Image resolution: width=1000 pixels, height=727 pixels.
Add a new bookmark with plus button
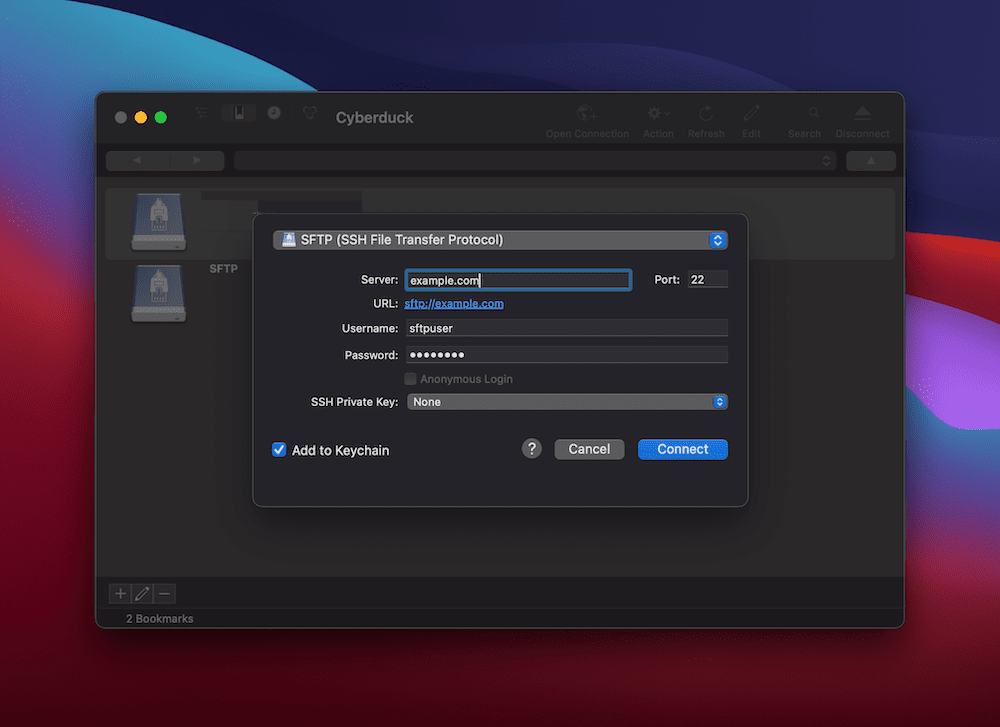[x=120, y=594]
